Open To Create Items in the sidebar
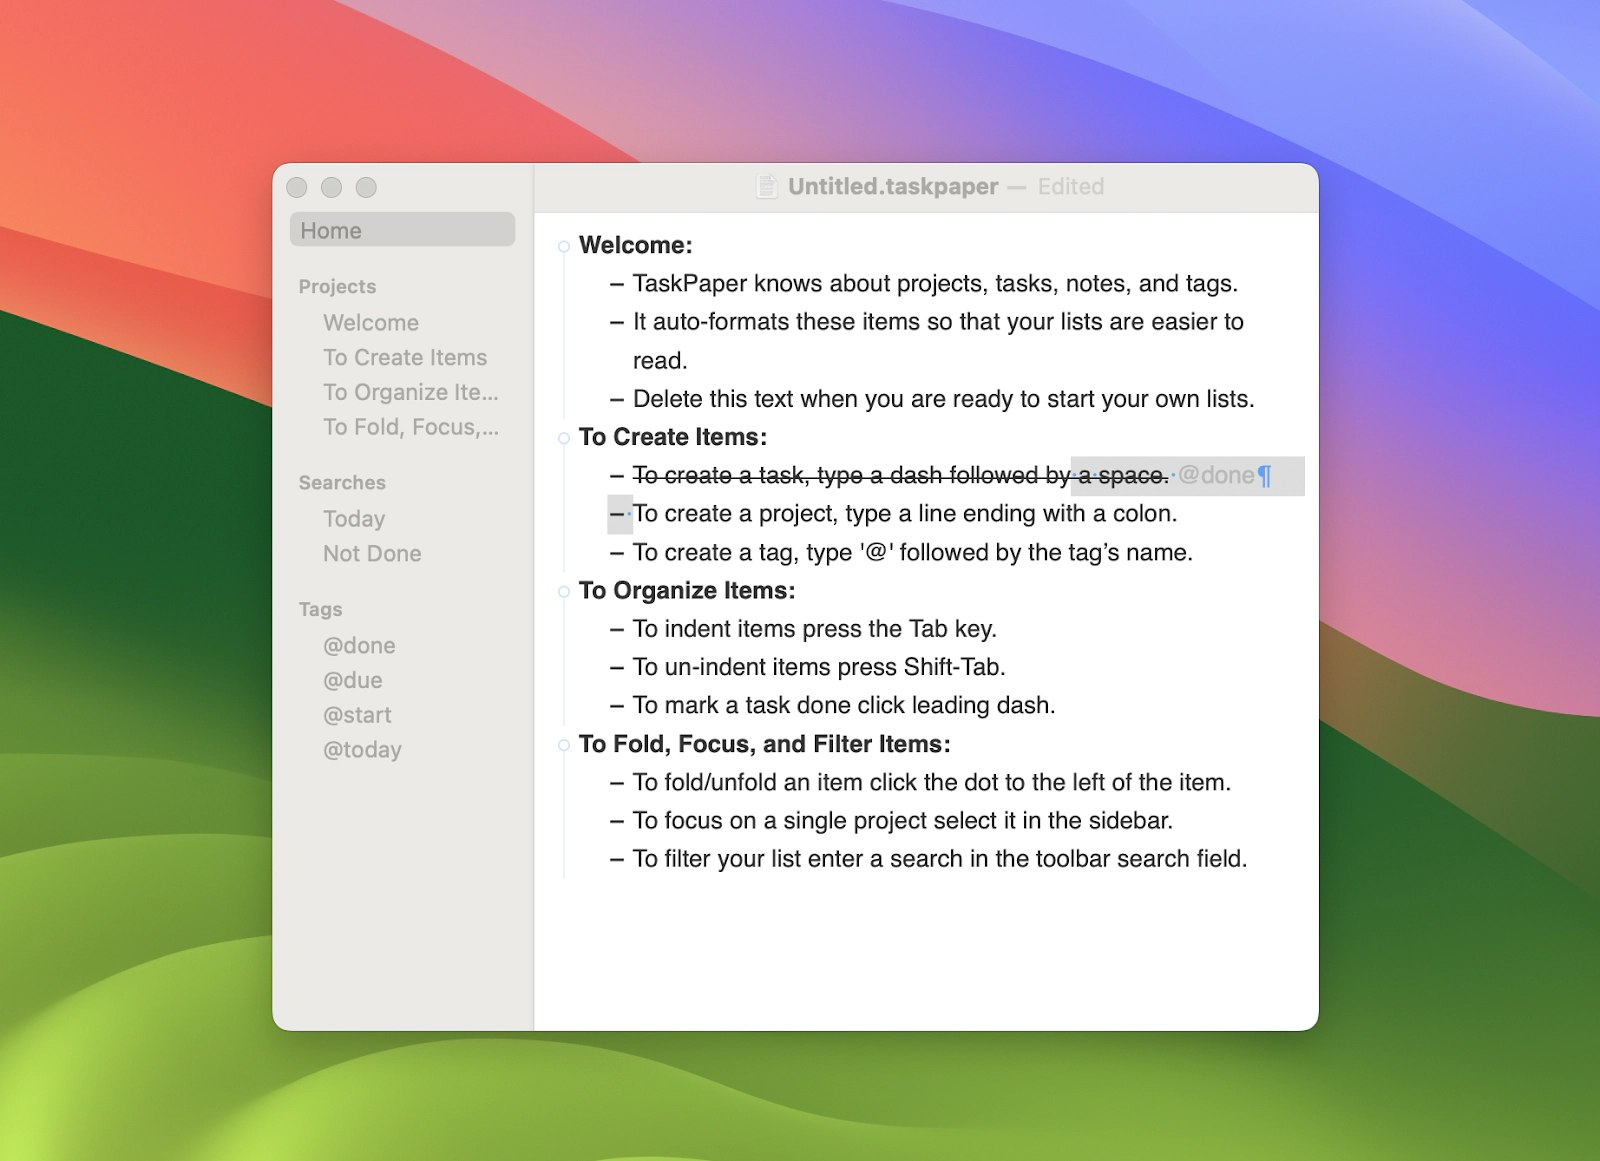1600x1161 pixels. pos(405,358)
